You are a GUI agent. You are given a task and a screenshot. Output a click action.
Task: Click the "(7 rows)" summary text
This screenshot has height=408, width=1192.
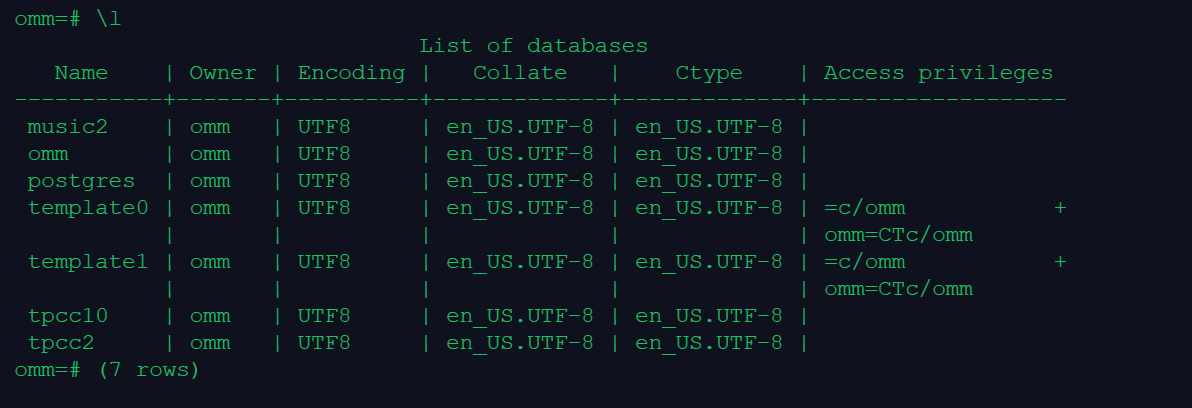(149, 370)
